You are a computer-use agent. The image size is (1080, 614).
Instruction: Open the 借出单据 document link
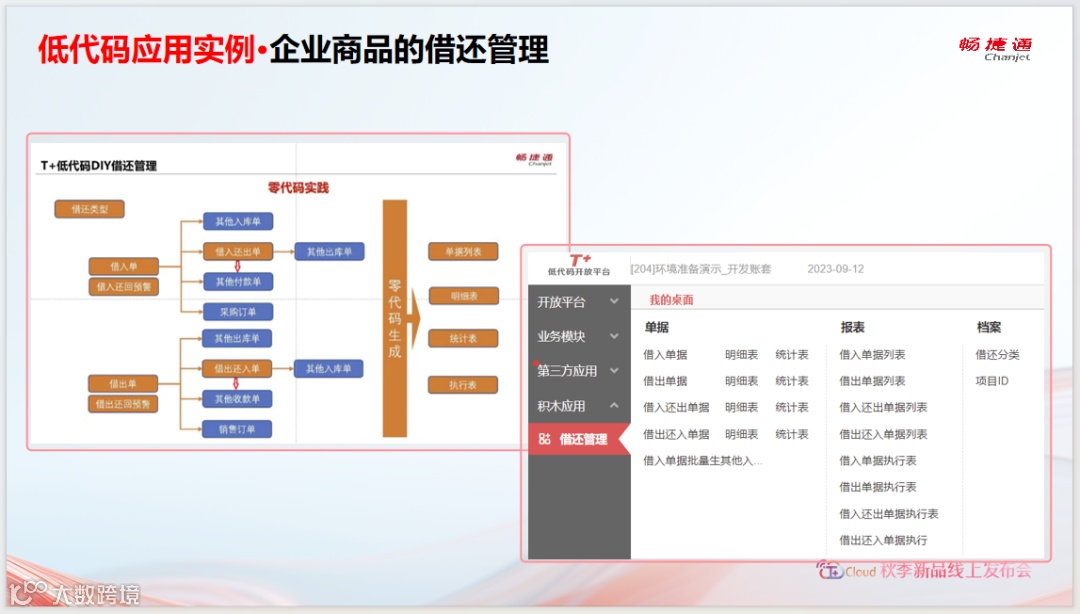click(x=665, y=381)
